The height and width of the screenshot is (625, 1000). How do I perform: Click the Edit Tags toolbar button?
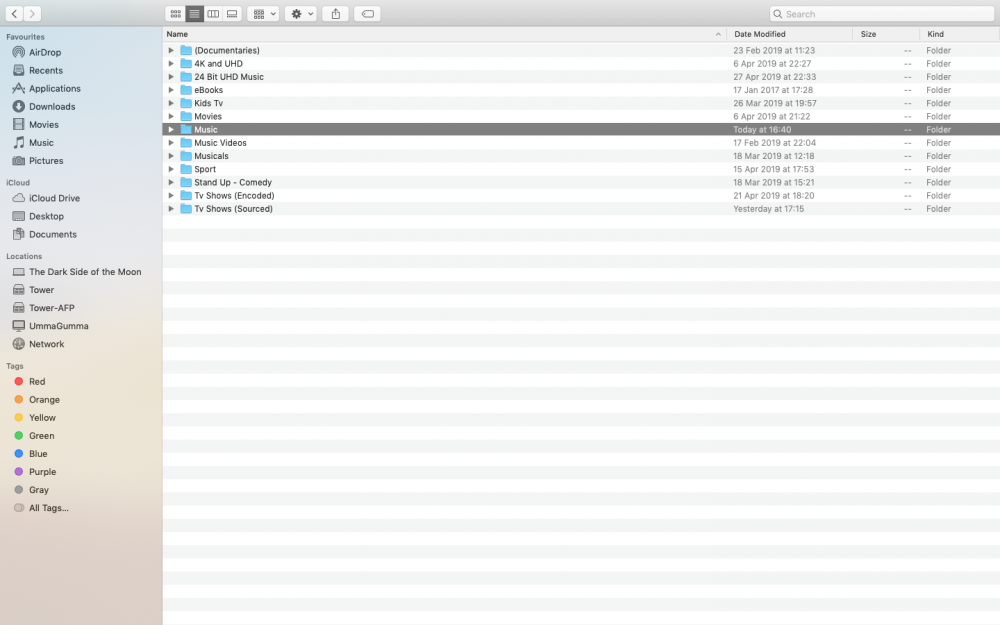367,13
